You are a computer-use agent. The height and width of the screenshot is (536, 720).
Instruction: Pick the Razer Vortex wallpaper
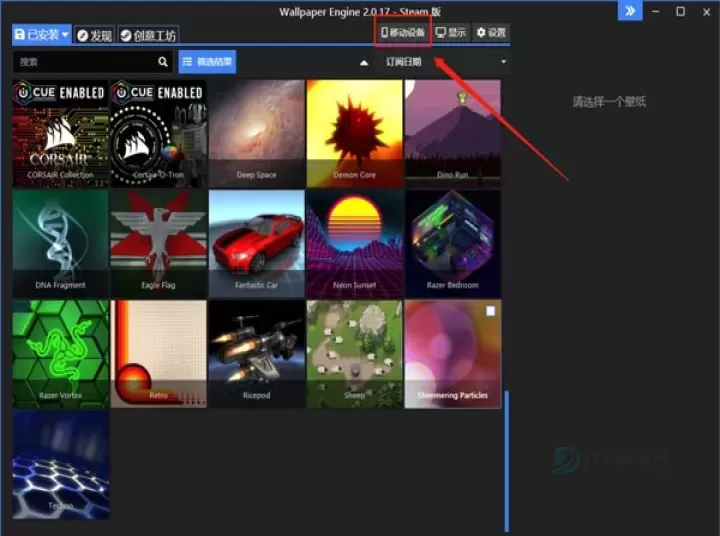click(x=60, y=353)
